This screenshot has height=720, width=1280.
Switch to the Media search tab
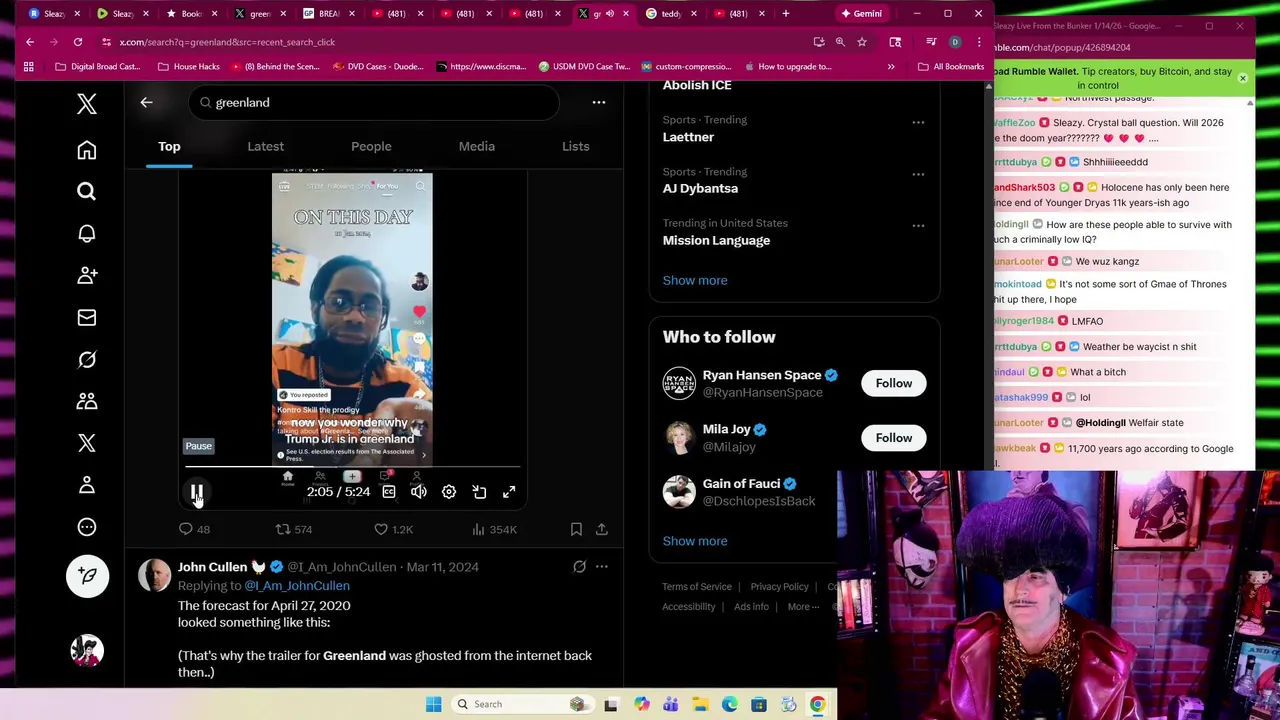pos(476,146)
